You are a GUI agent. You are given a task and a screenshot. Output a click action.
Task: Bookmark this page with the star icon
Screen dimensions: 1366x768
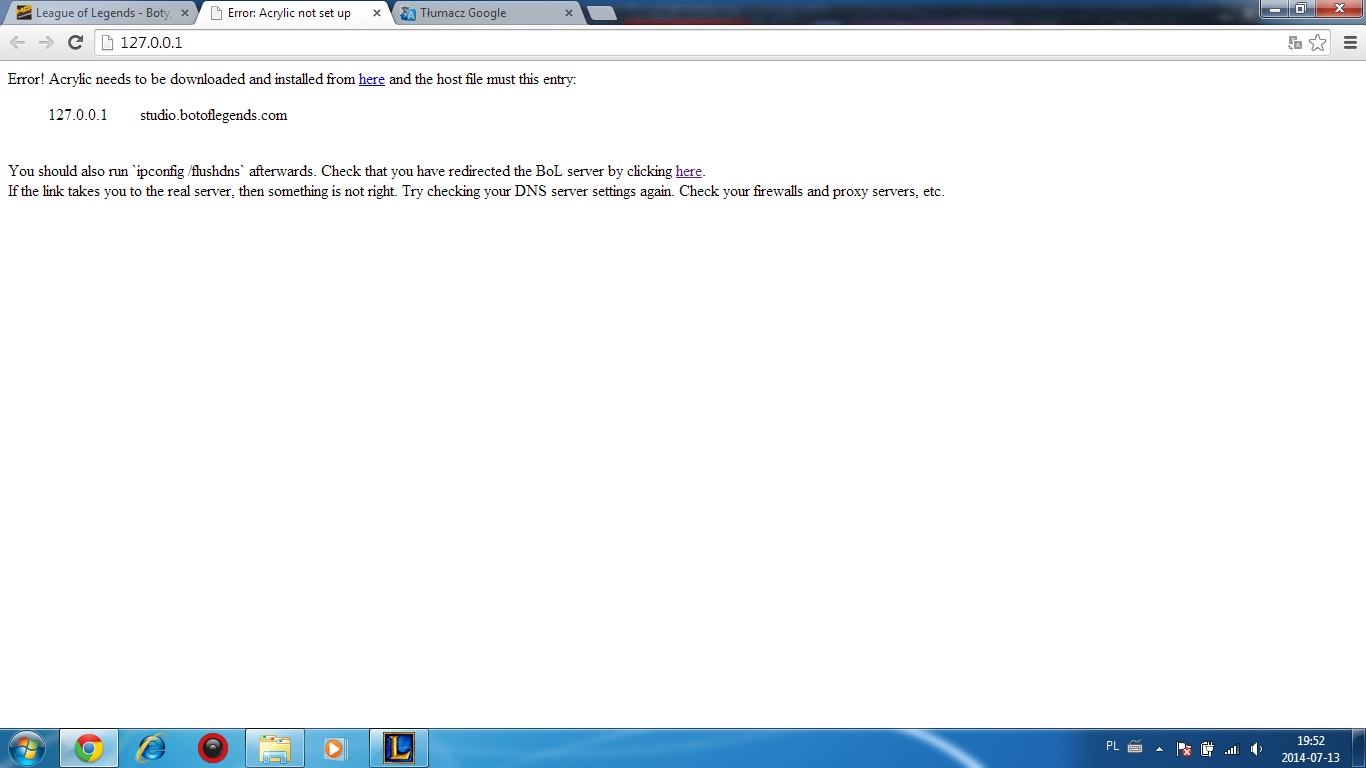[1317, 42]
